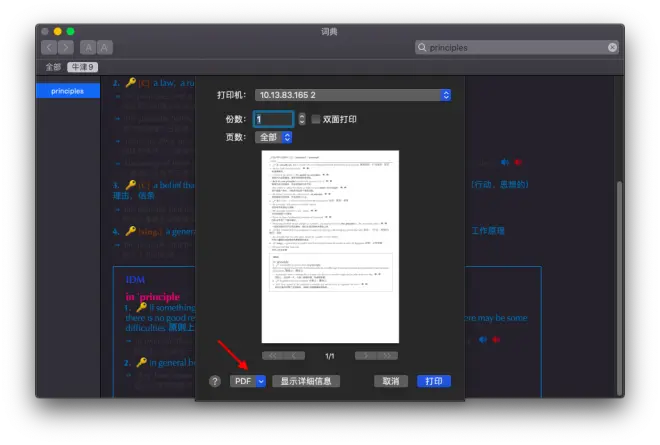Go to the next preview page
Image resolution: width=660 pixels, height=445 pixels.
point(365,356)
